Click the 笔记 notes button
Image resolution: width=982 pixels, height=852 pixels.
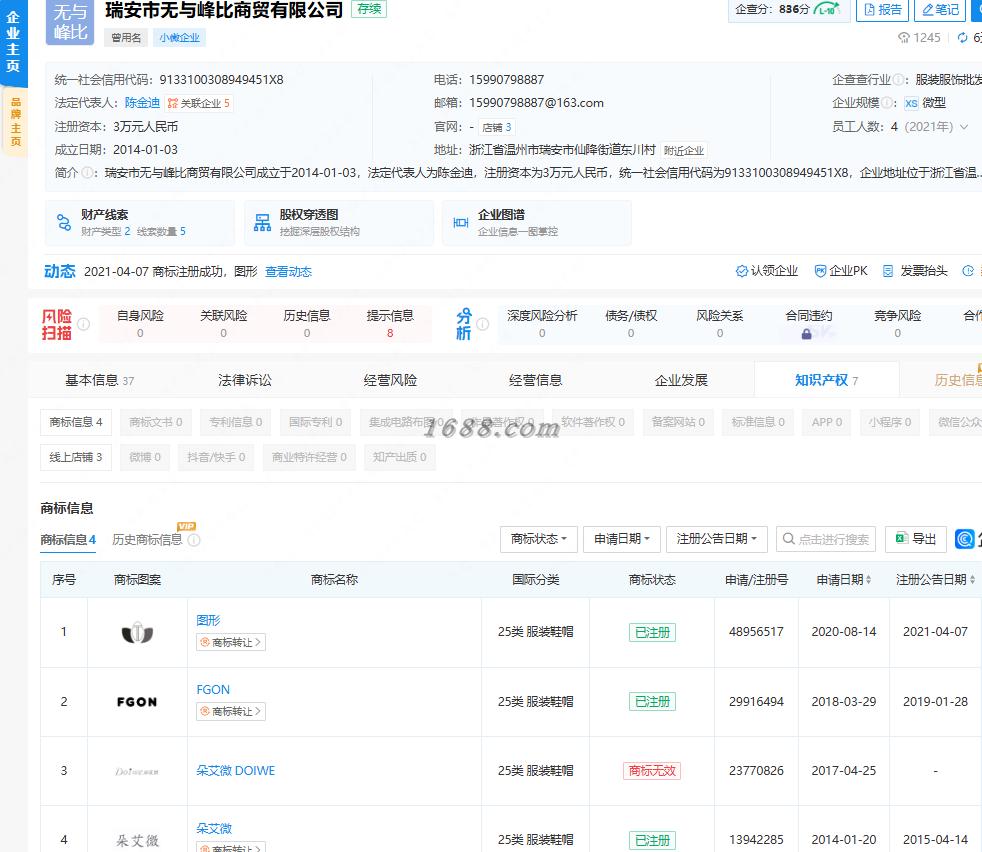click(940, 9)
